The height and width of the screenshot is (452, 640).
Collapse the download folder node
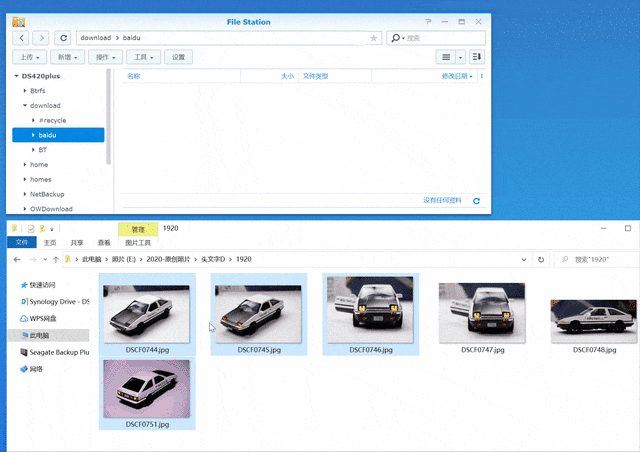pyautogui.click(x=25, y=105)
